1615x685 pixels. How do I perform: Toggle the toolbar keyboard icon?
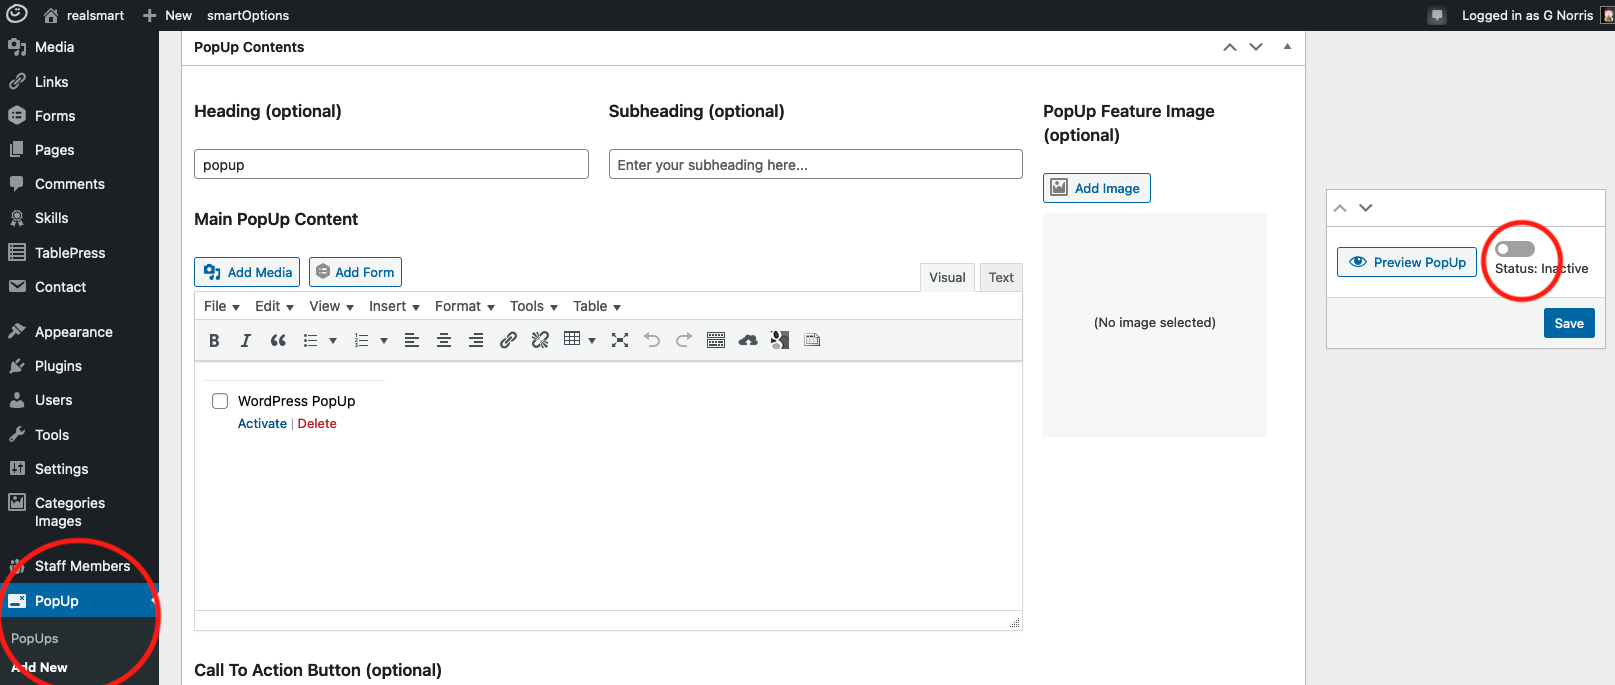pyautogui.click(x=715, y=341)
